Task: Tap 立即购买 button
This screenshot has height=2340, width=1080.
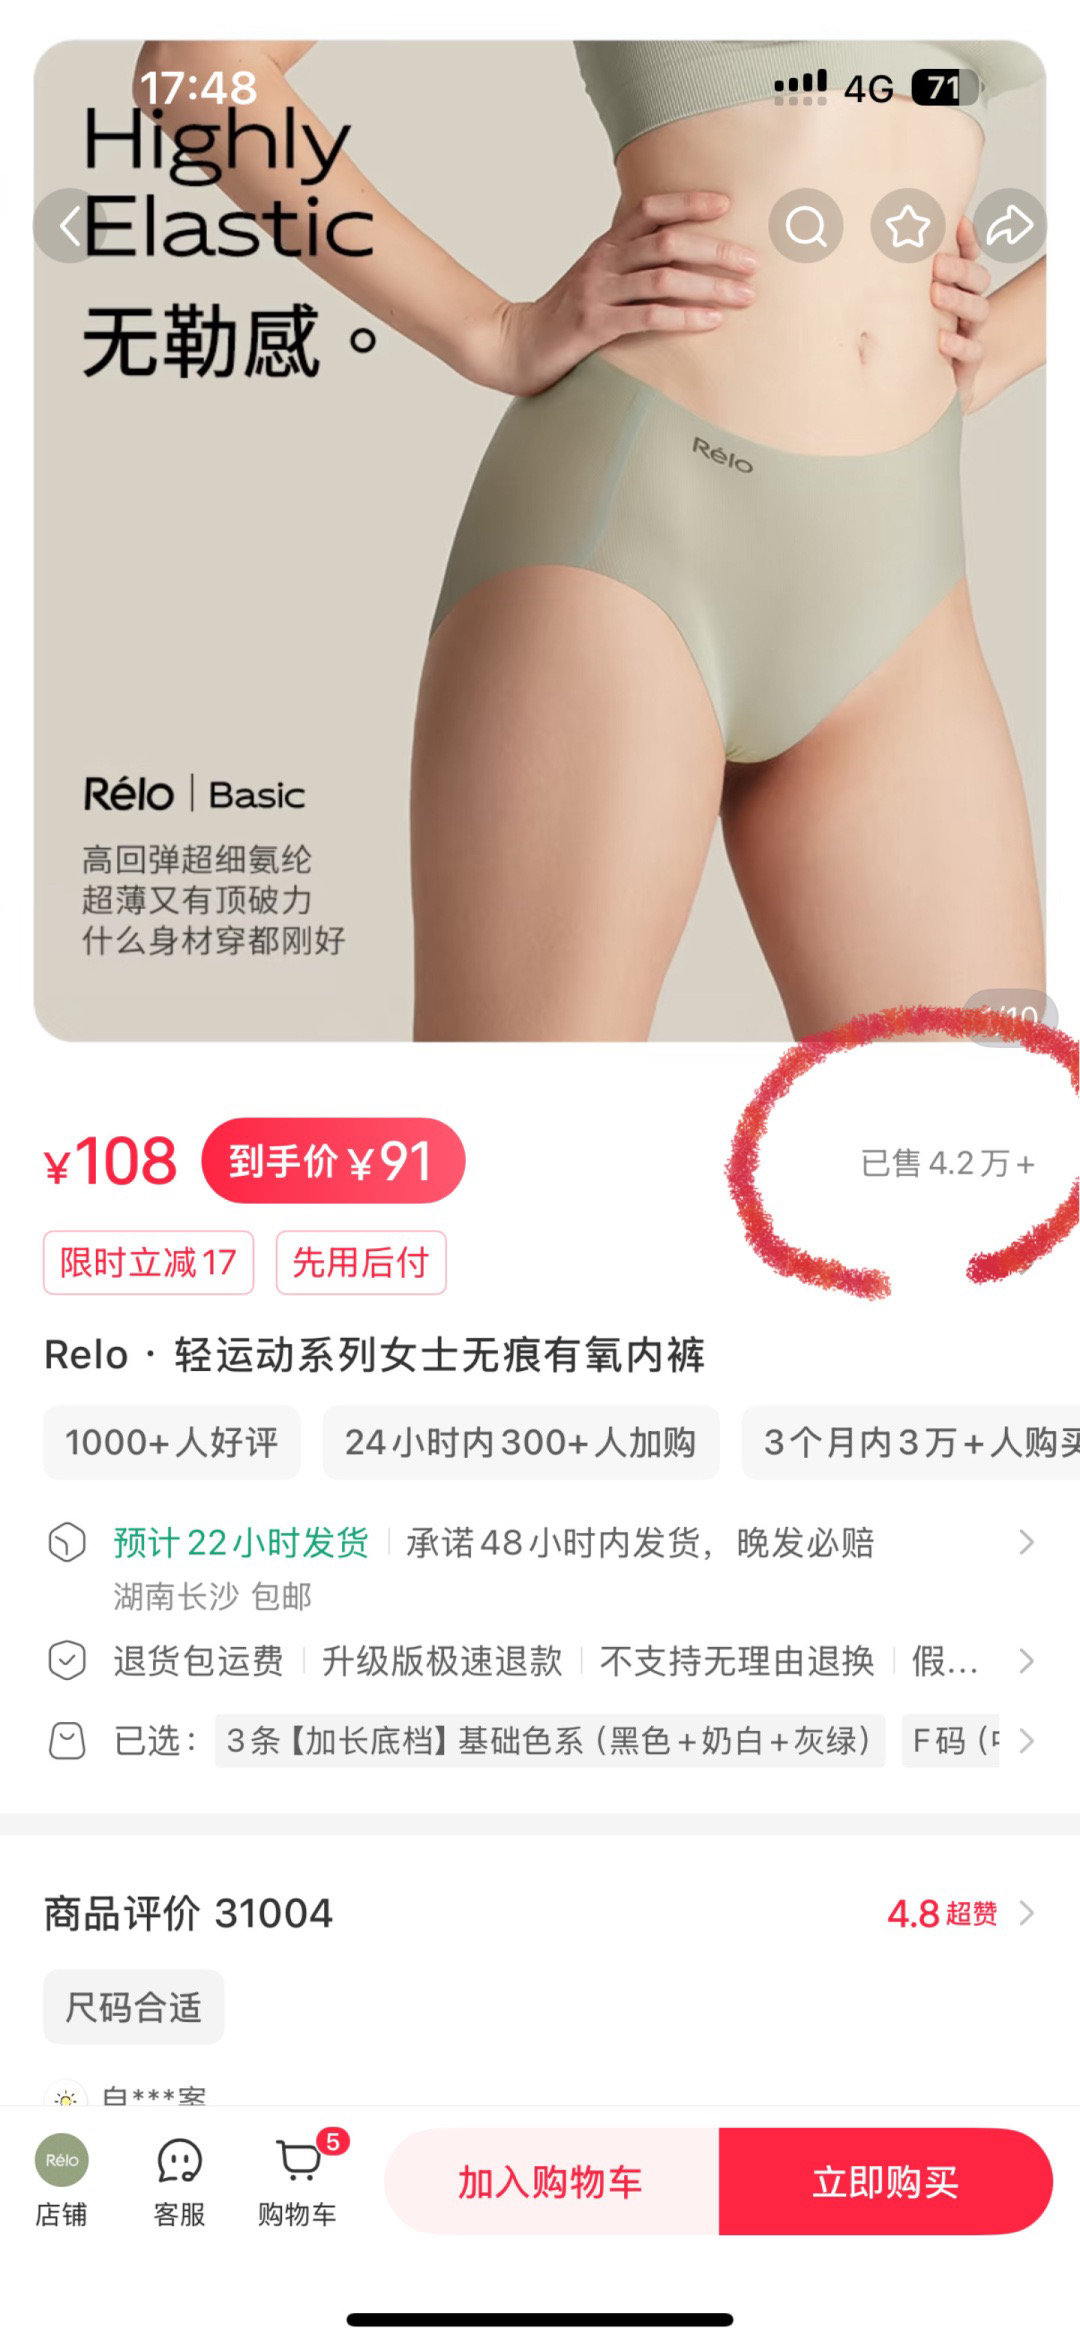Action: 886,2182
